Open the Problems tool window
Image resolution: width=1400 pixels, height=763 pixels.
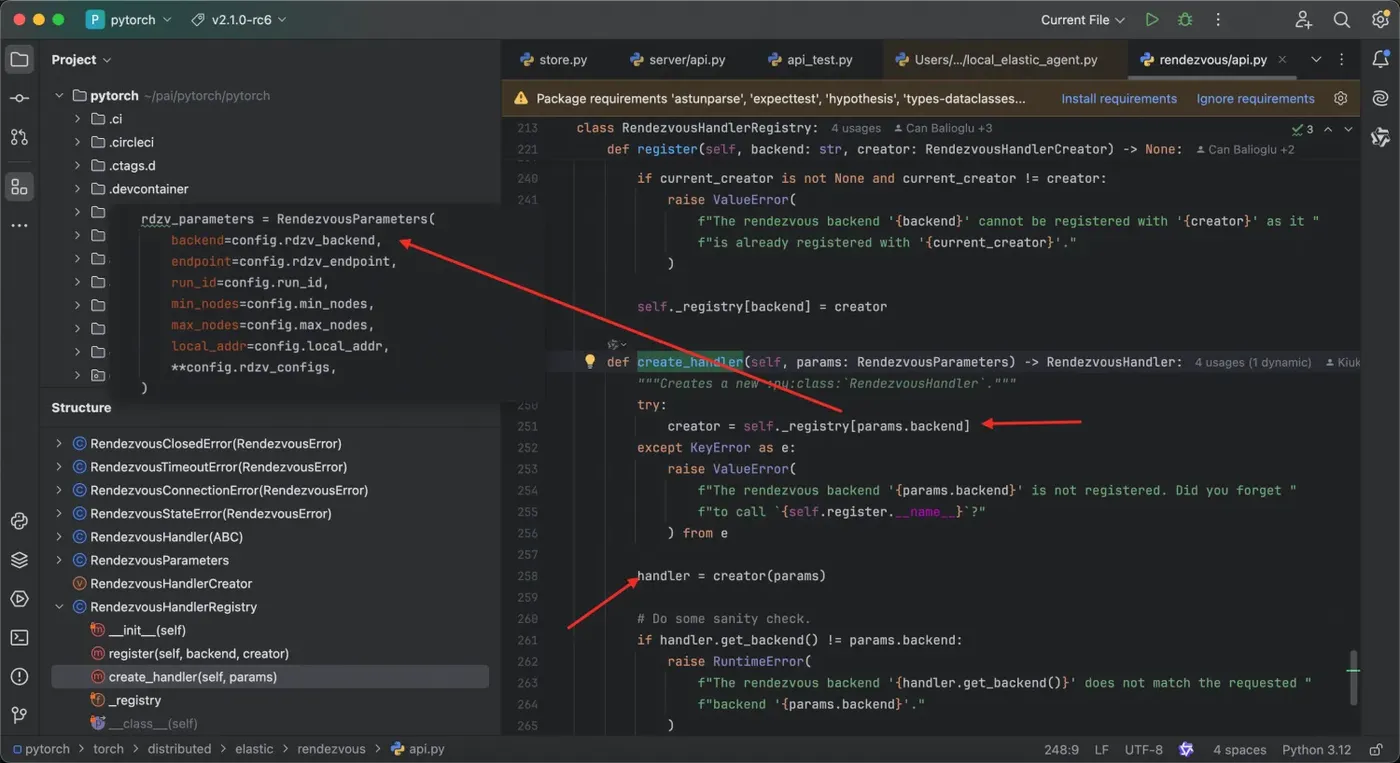point(19,676)
